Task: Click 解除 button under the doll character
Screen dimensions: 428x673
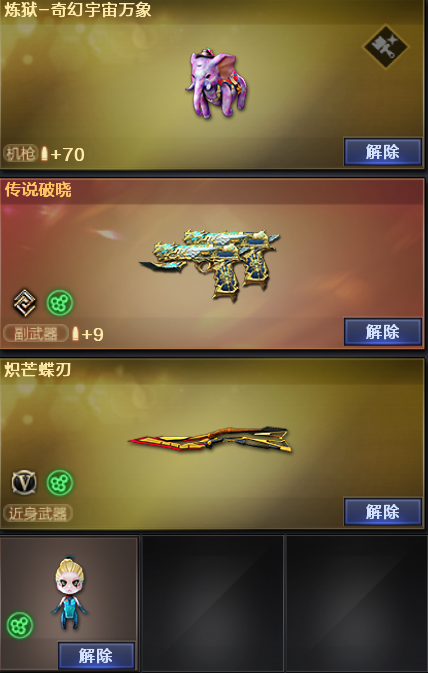Action: tap(96, 655)
